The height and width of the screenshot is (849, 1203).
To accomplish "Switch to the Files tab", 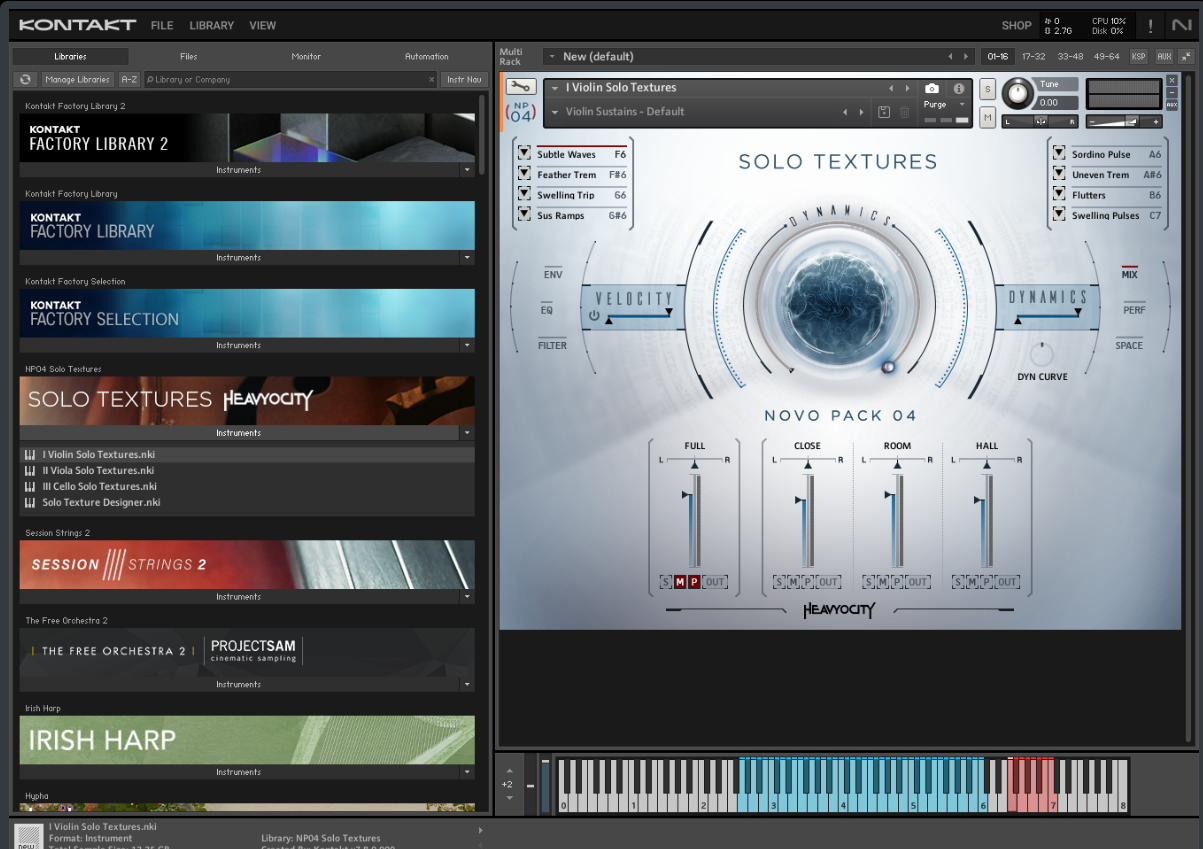I will 189,57.
